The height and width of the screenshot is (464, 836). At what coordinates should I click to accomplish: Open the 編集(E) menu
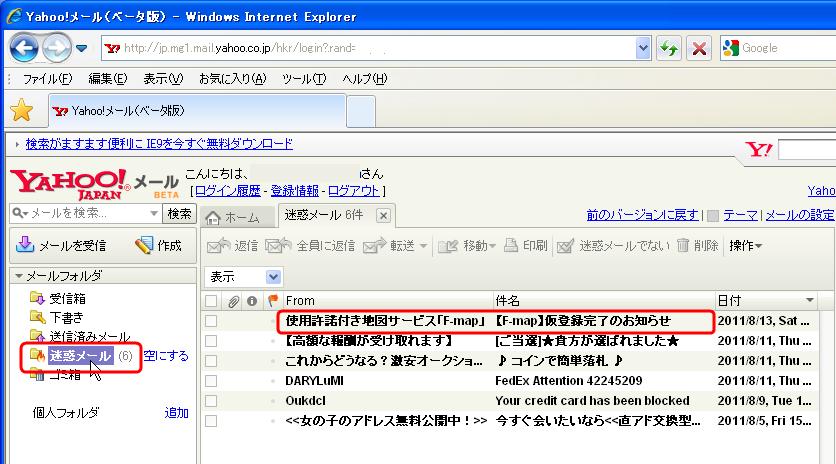(x=107, y=79)
